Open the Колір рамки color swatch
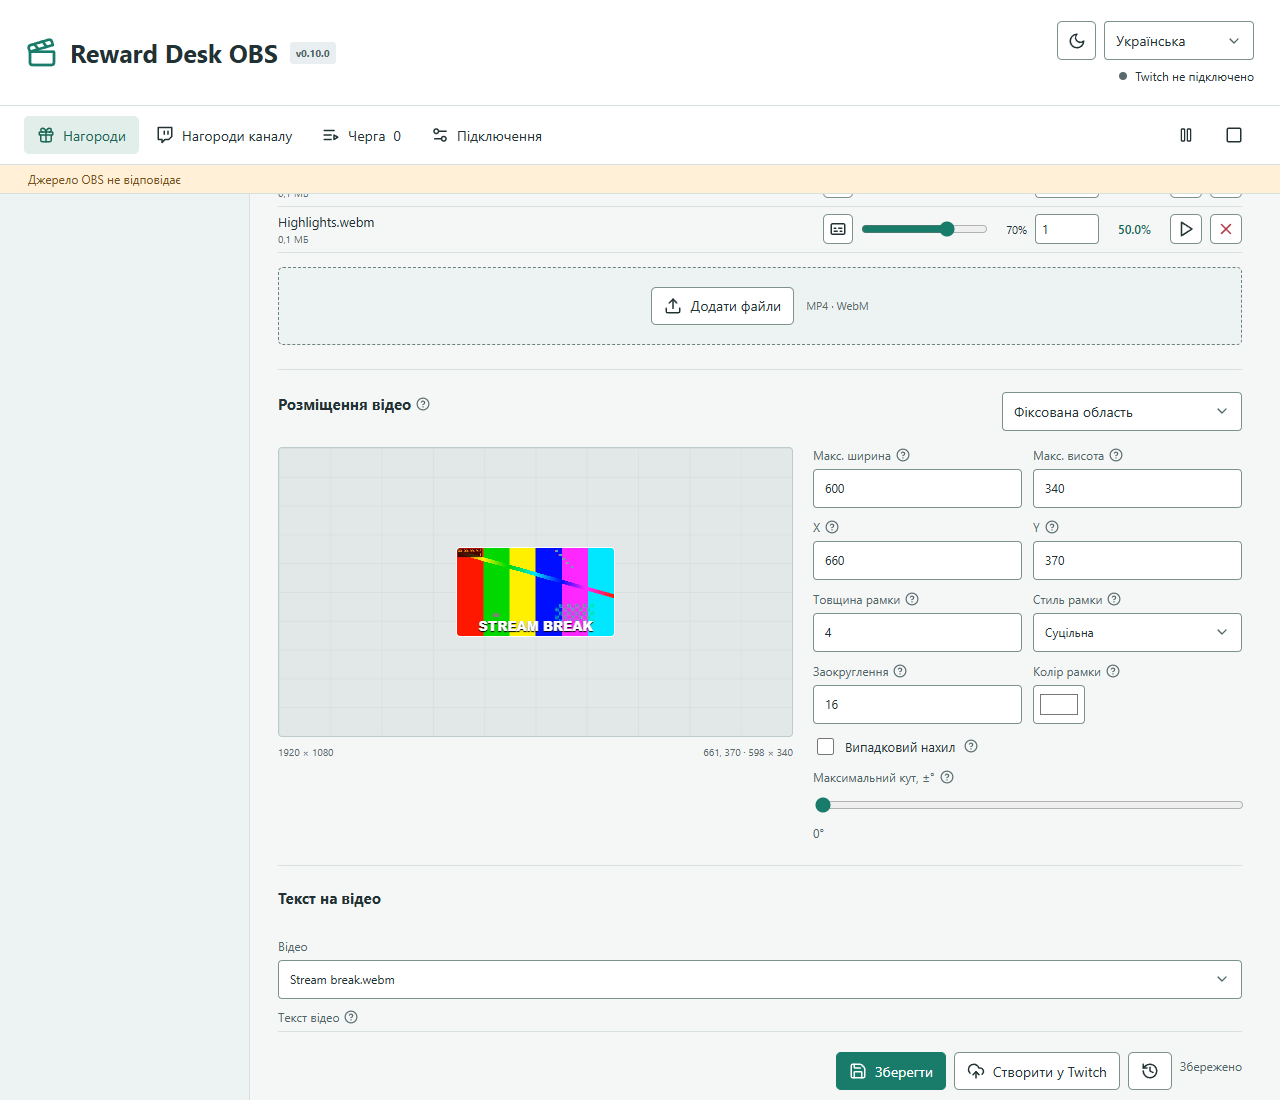Image resolution: width=1280 pixels, height=1100 pixels. [1059, 705]
